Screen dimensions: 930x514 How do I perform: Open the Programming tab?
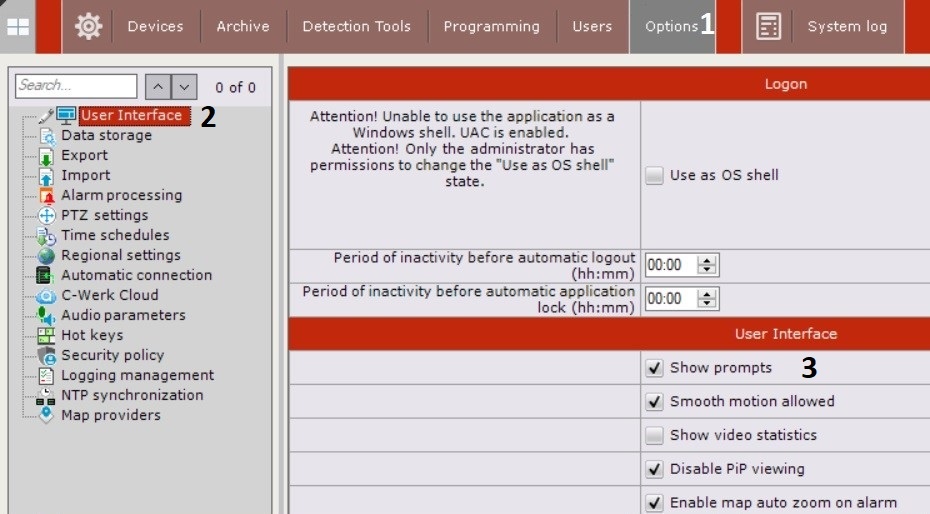492,27
